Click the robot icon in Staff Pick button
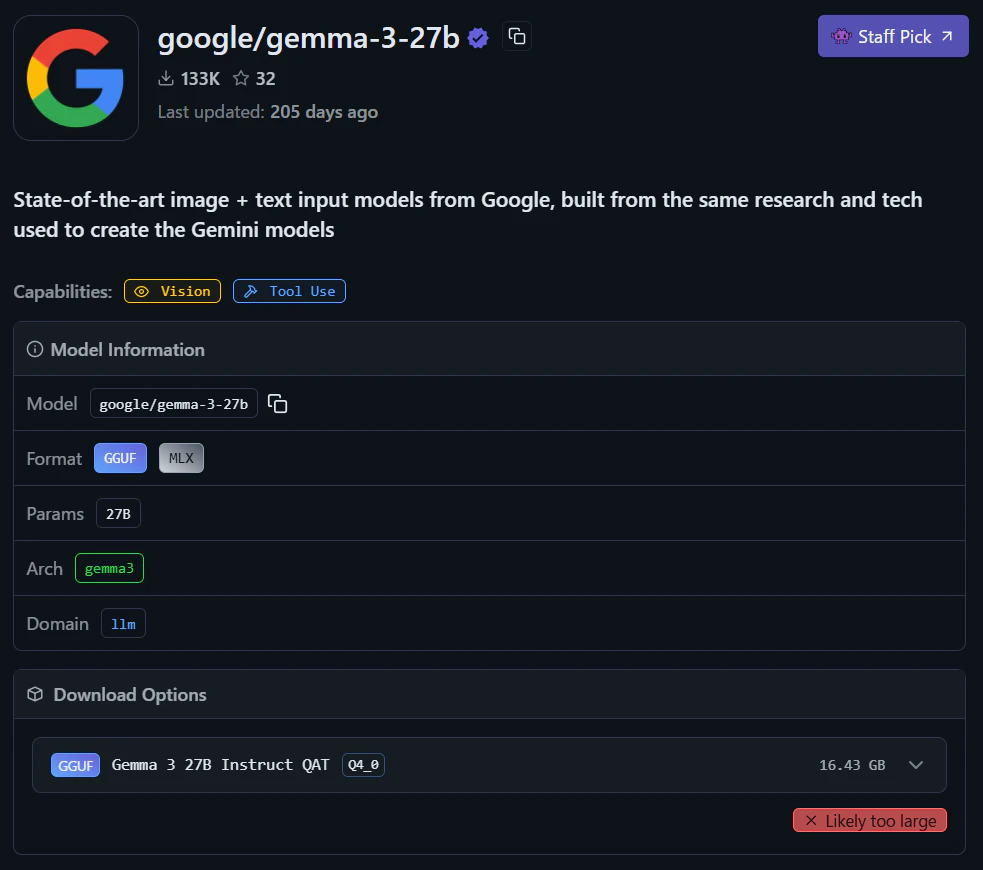 tap(841, 36)
